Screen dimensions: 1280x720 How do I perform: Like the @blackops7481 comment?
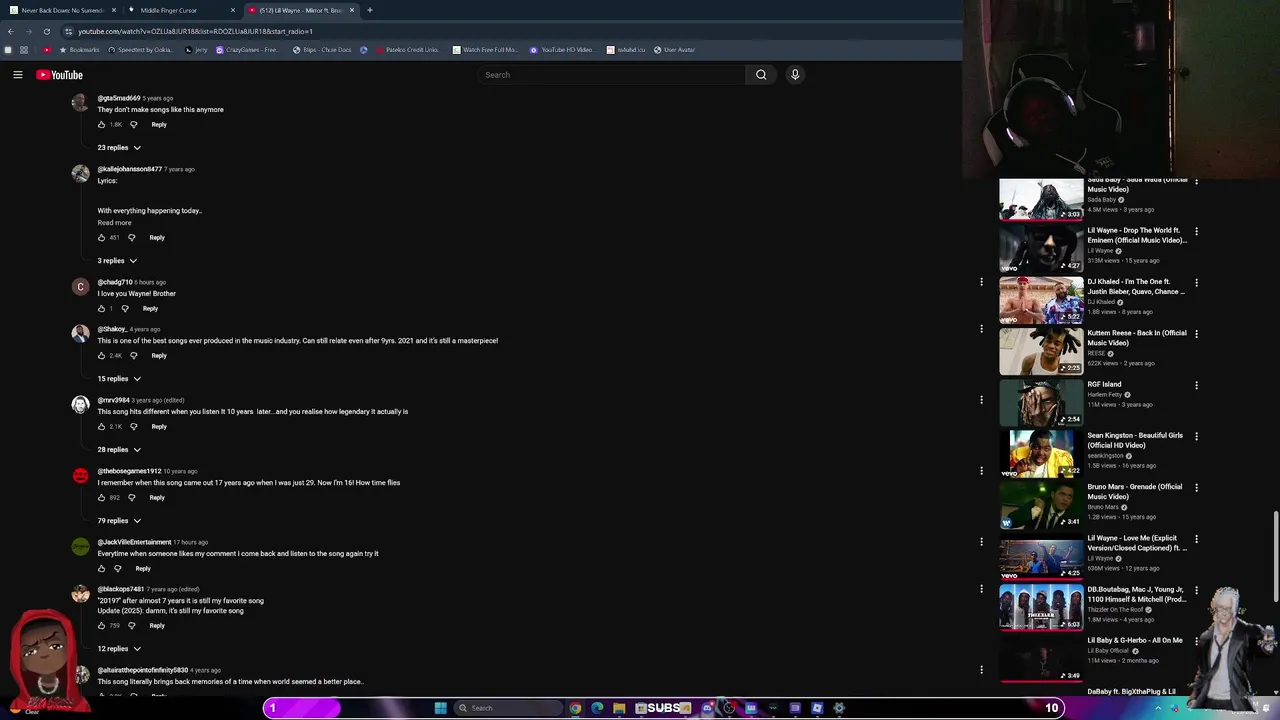tap(101, 626)
